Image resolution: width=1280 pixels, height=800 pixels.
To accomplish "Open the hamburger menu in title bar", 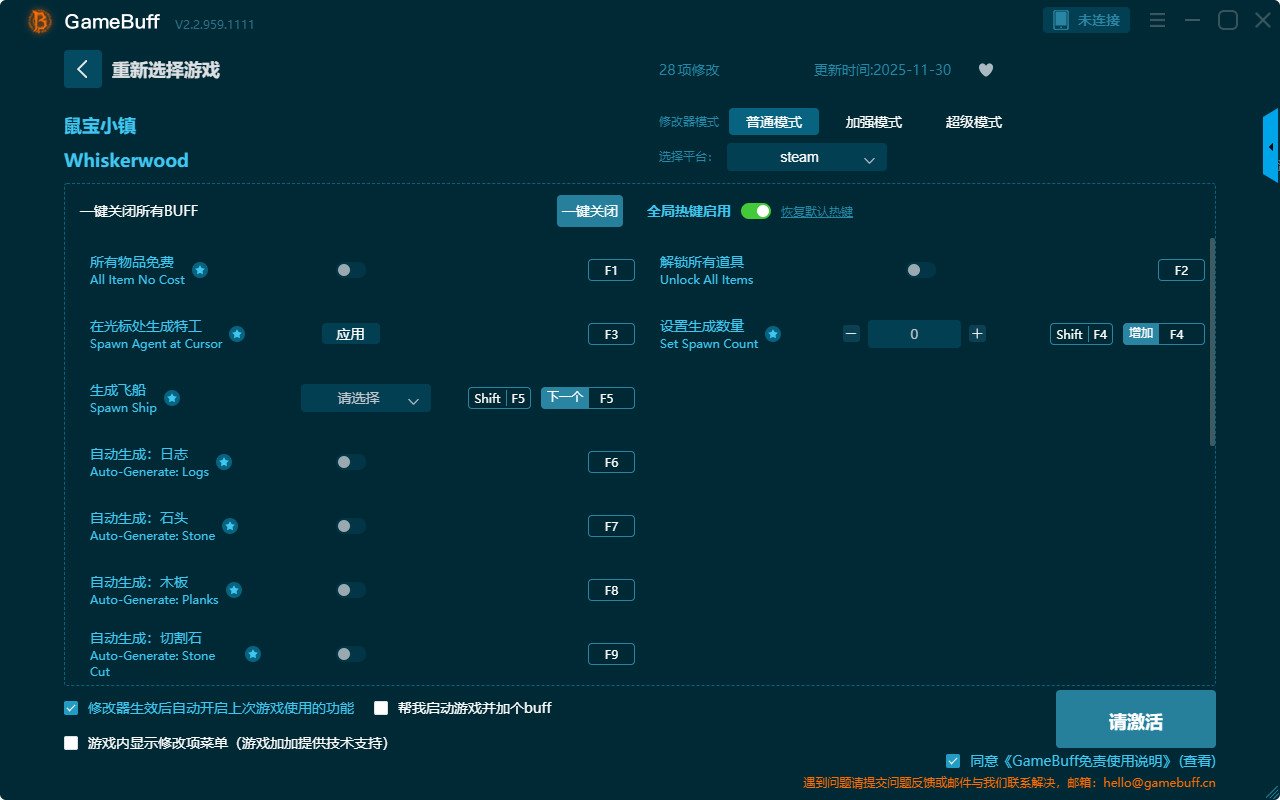I will (1157, 20).
